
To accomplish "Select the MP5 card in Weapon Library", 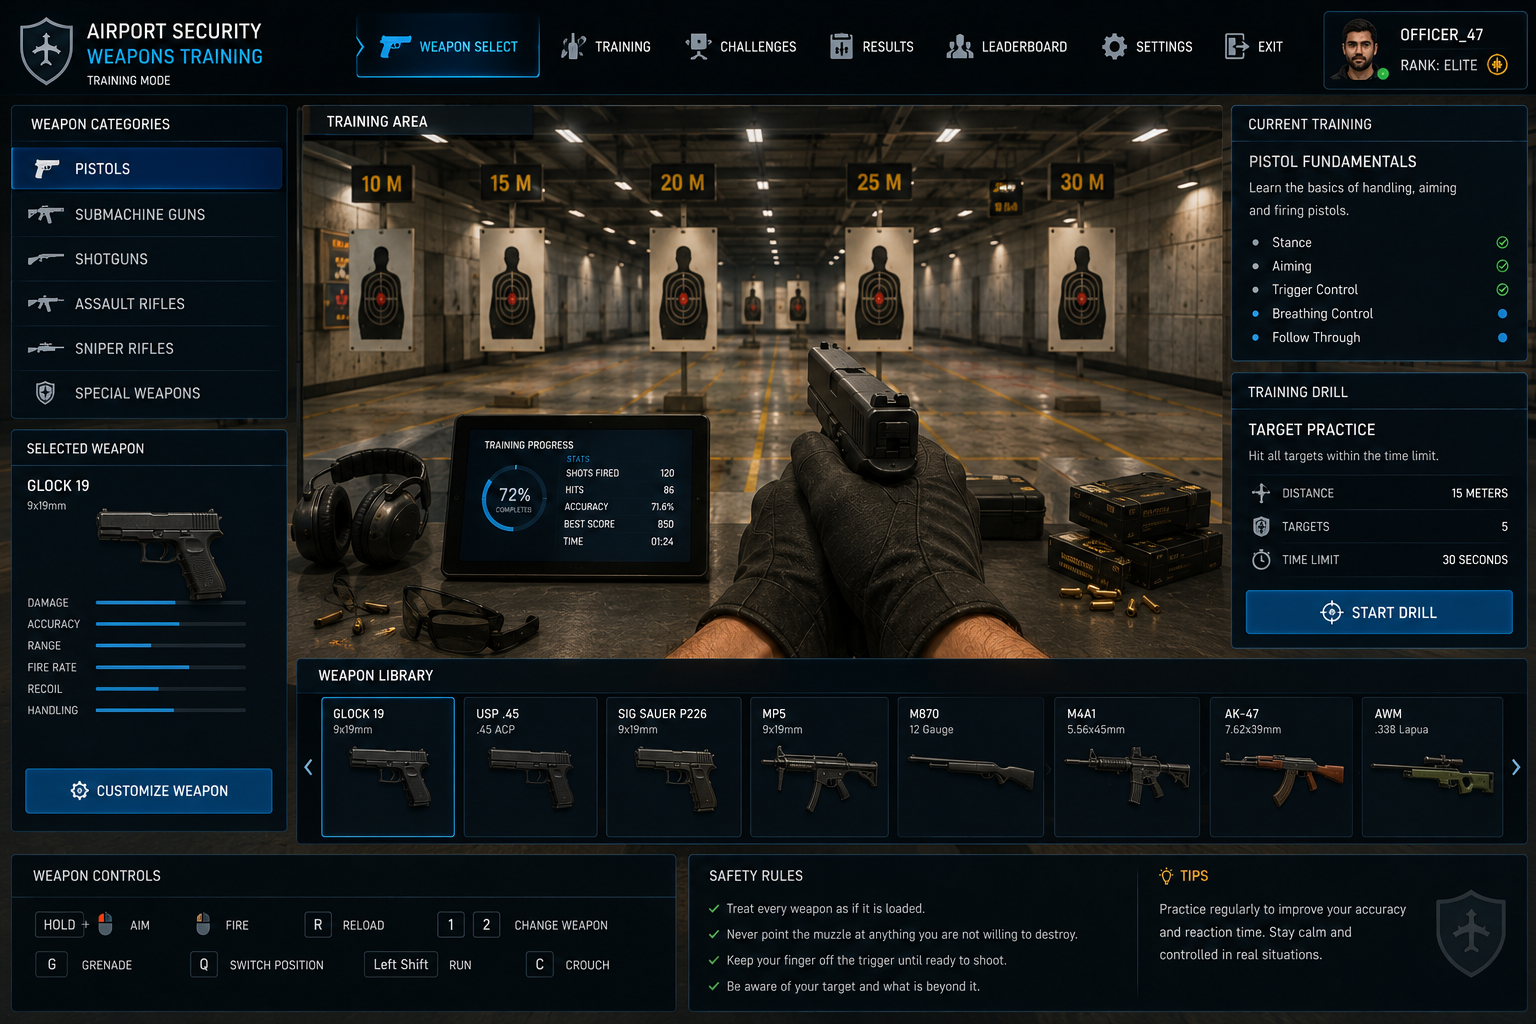I will pos(819,767).
